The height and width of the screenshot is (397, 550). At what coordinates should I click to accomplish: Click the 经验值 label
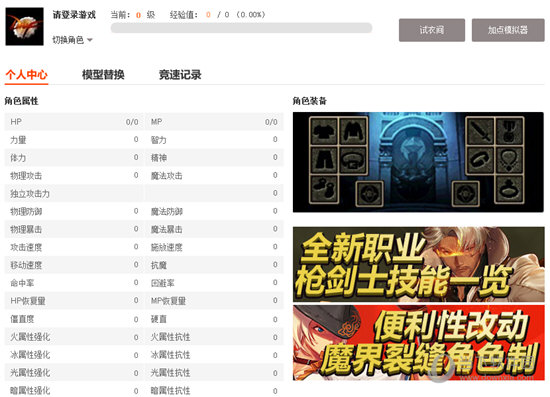pos(184,15)
